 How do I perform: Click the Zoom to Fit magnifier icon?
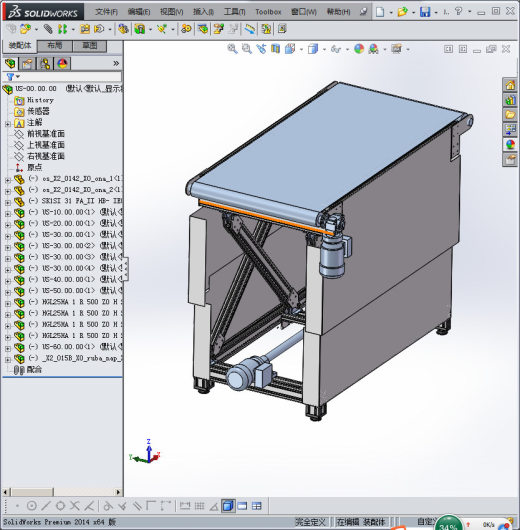coord(232,49)
